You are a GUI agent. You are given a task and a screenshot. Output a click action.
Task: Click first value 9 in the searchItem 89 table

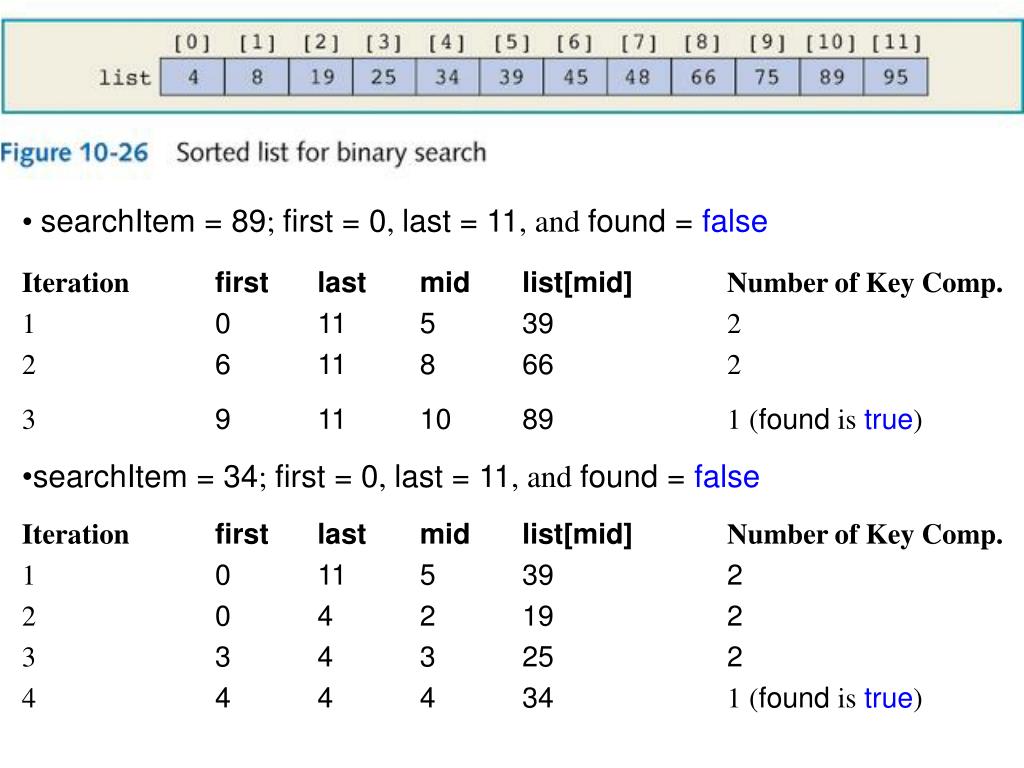(x=223, y=419)
